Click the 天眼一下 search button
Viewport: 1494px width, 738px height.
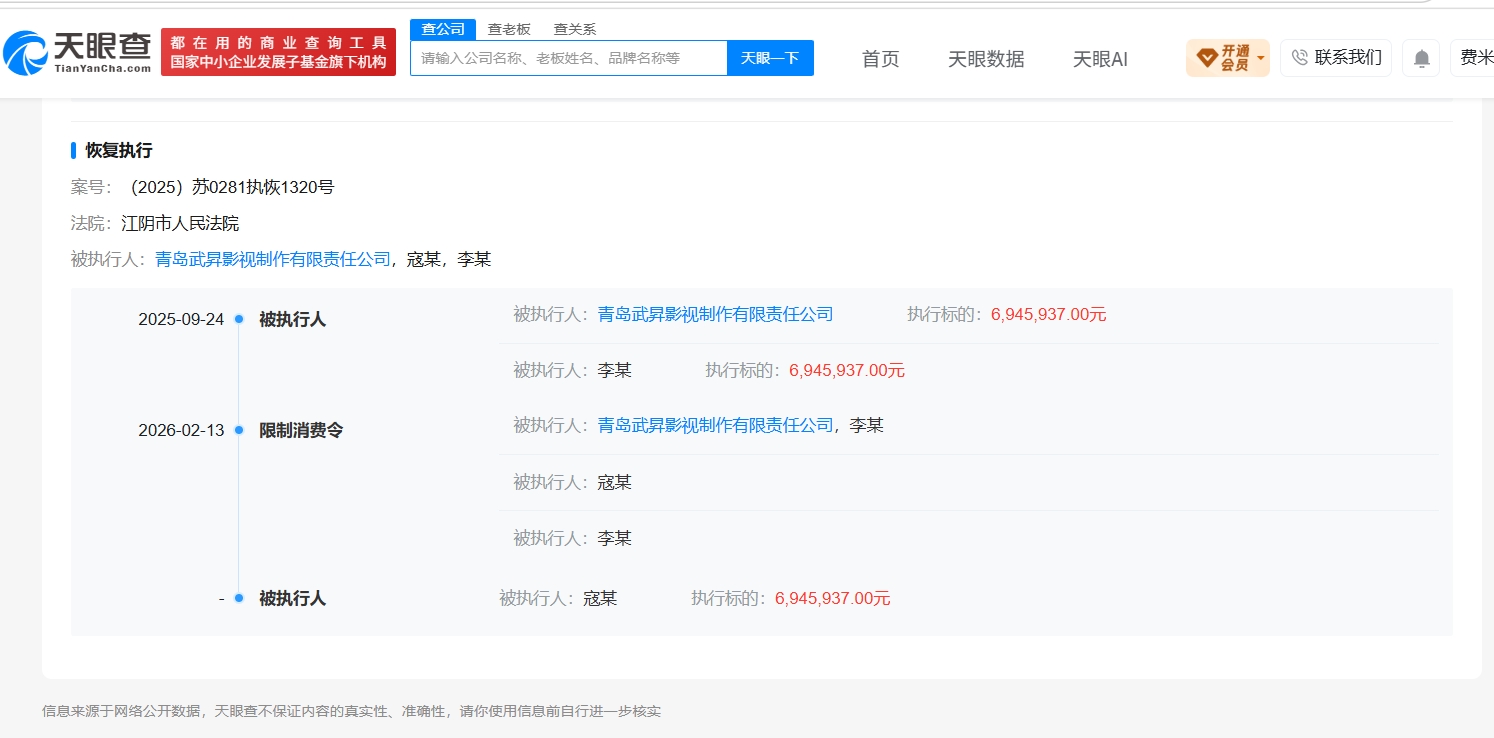770,58
